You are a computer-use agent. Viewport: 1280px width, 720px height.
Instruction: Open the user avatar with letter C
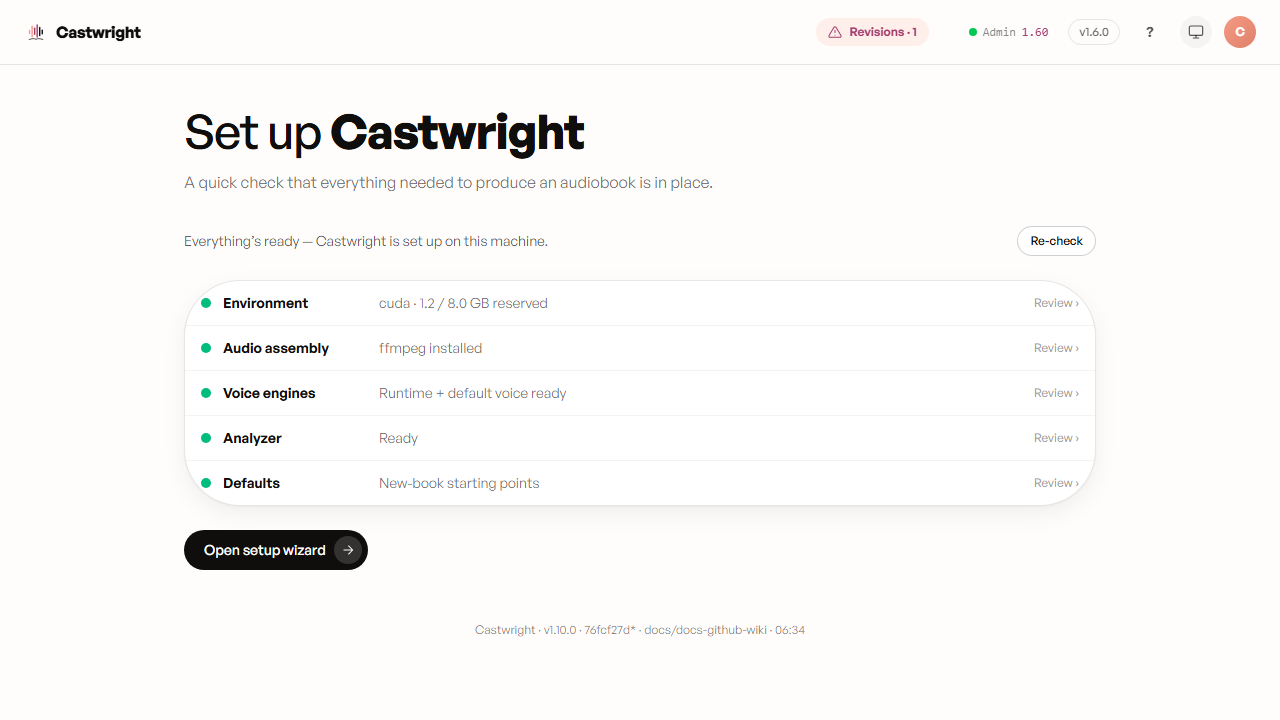pos(1240,32)
